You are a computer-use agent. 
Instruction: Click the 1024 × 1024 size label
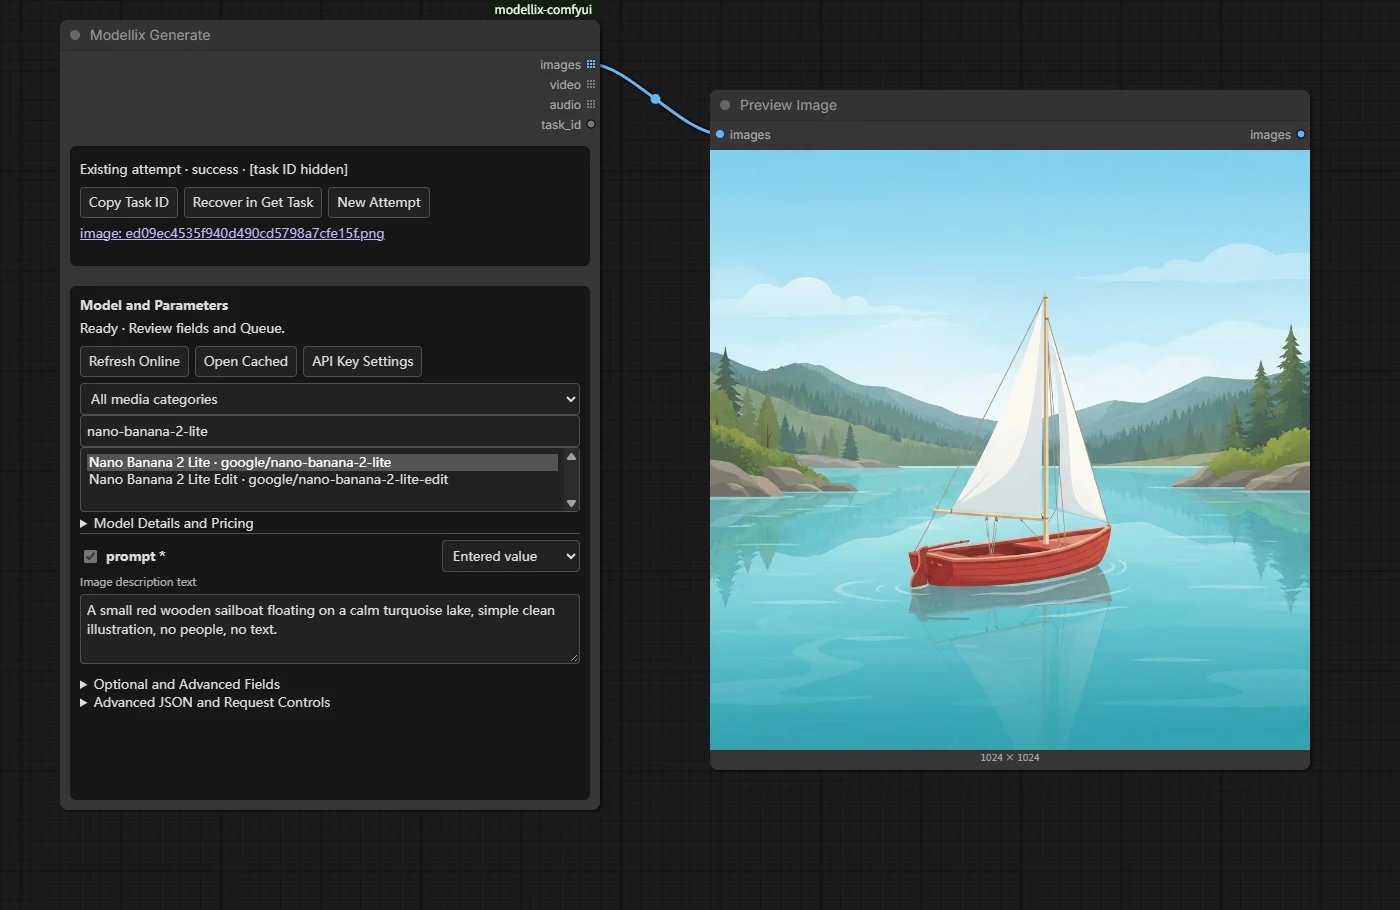[x=1010, y=758]
